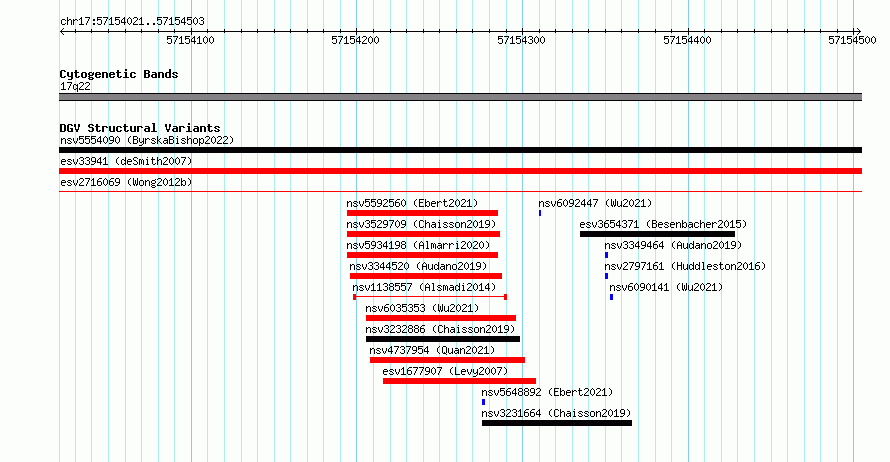
Task: Select the black nsv5554090 variant bar
Action: pos(460,150)
